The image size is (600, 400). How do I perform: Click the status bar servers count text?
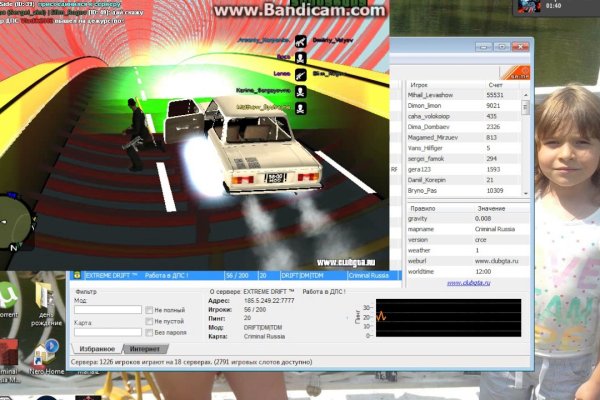pyautogui.click(x=191, y=362)
